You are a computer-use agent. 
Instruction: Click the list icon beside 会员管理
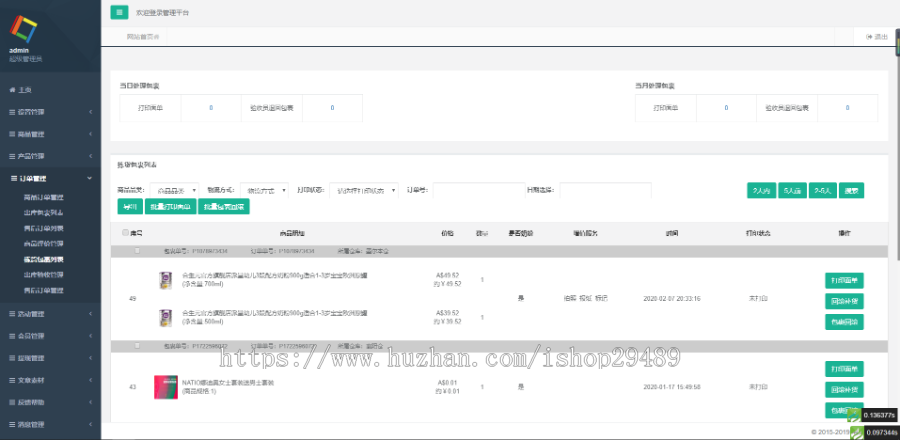coord(12,336)
